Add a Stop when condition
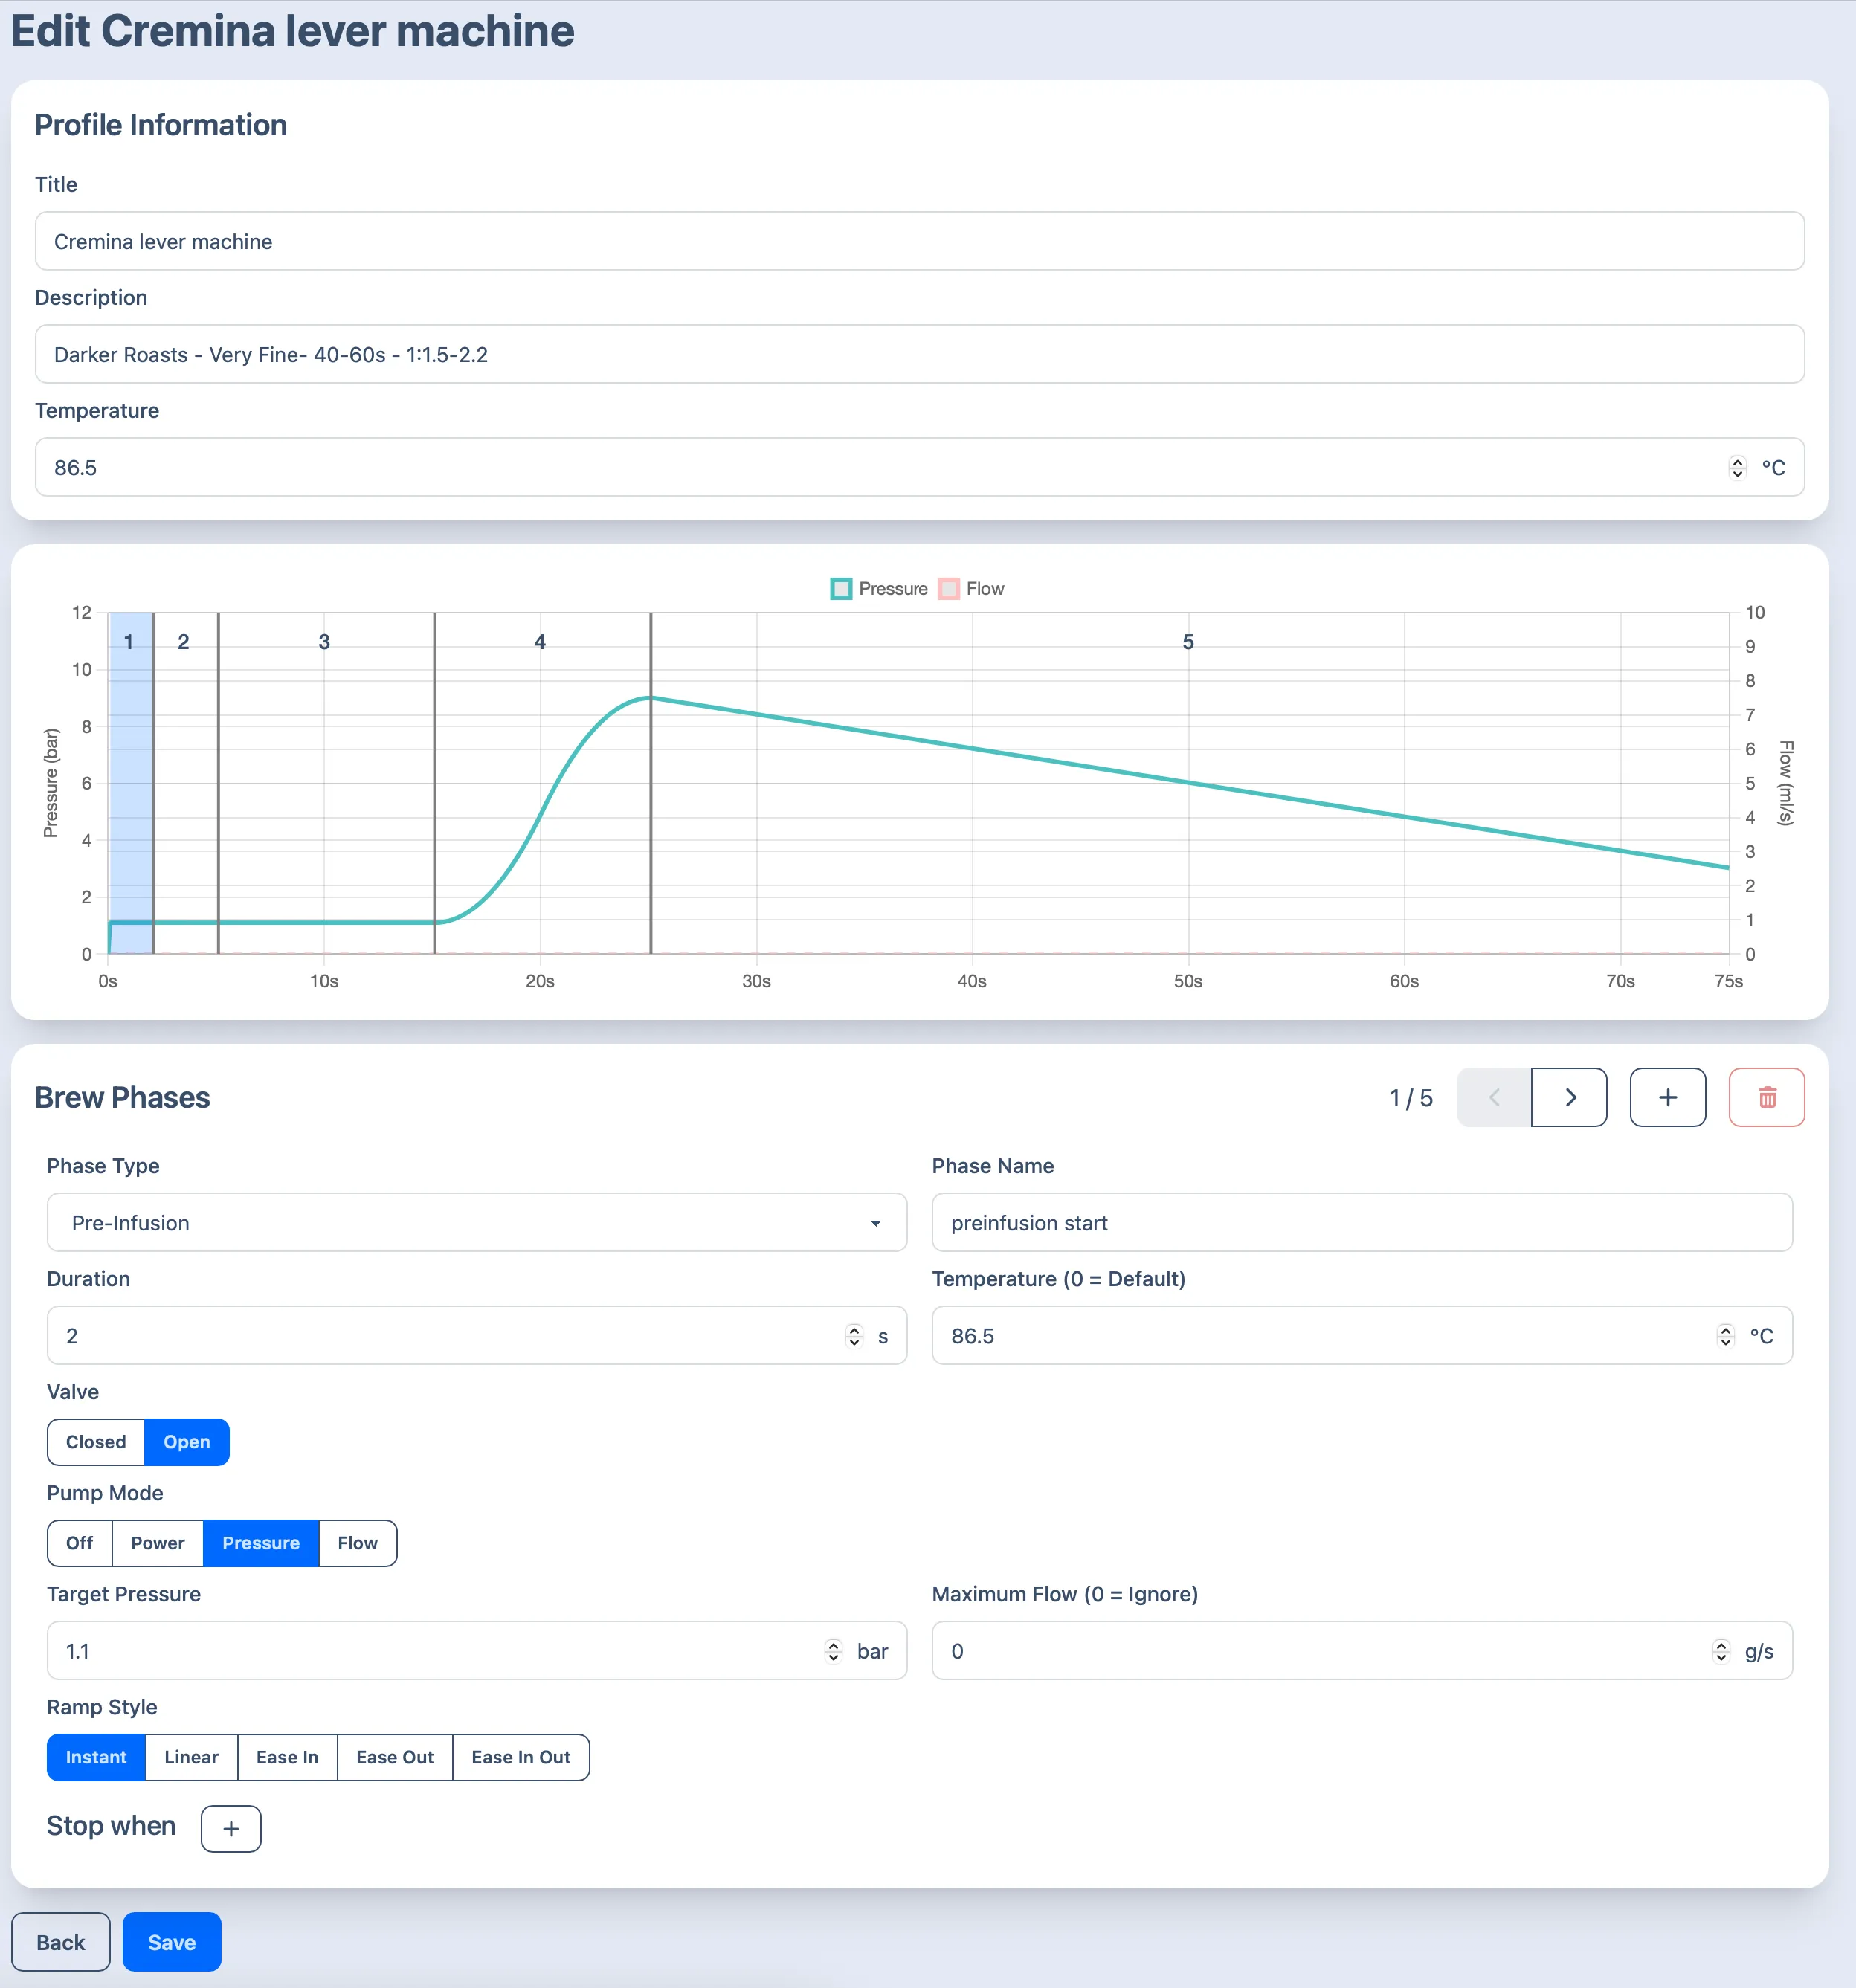This screenshot has height=1988, width=1856. click(x=230, y=1828)
